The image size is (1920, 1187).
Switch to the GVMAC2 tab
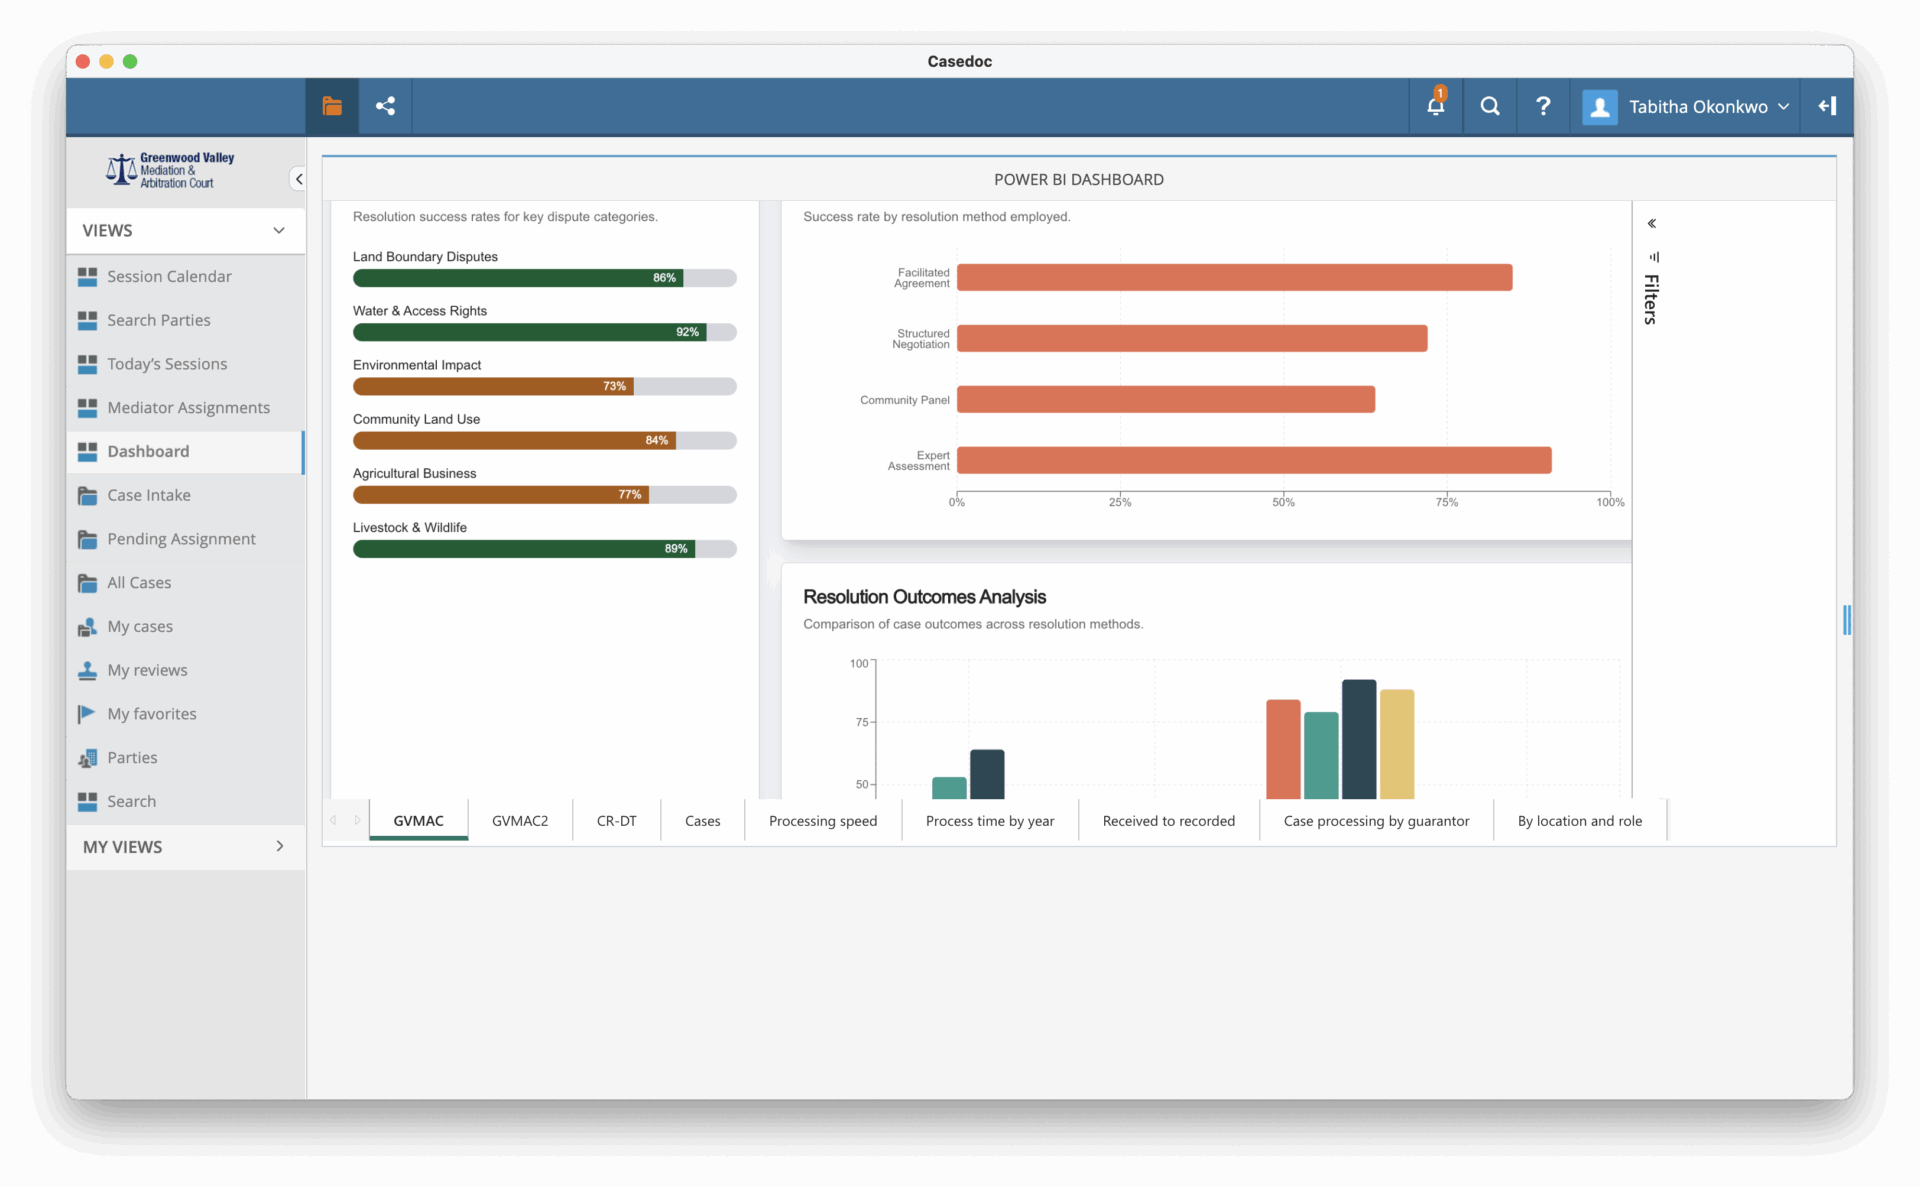pos(520,820)
